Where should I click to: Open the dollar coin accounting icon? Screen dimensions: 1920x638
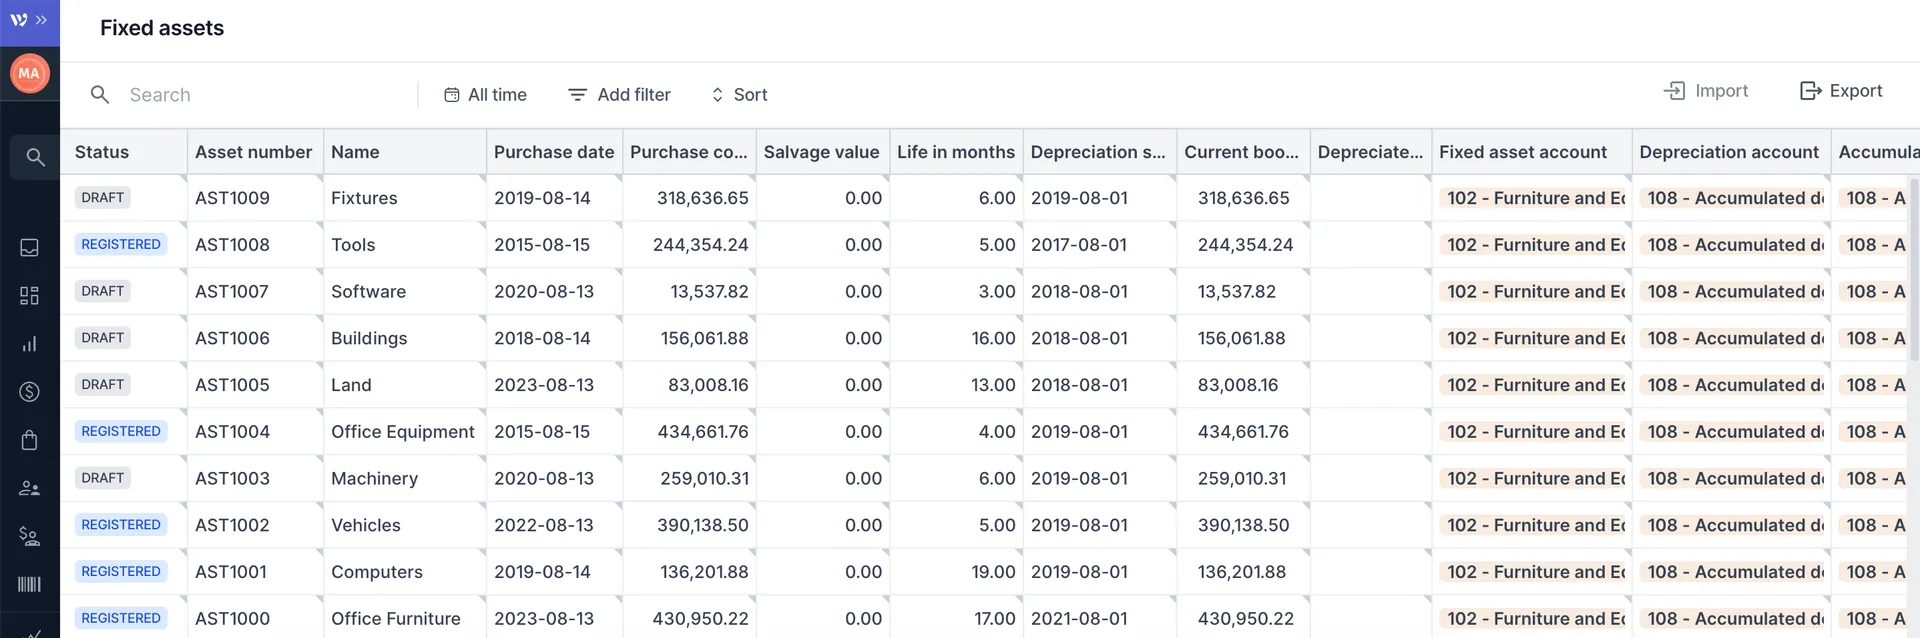(30, 392)
